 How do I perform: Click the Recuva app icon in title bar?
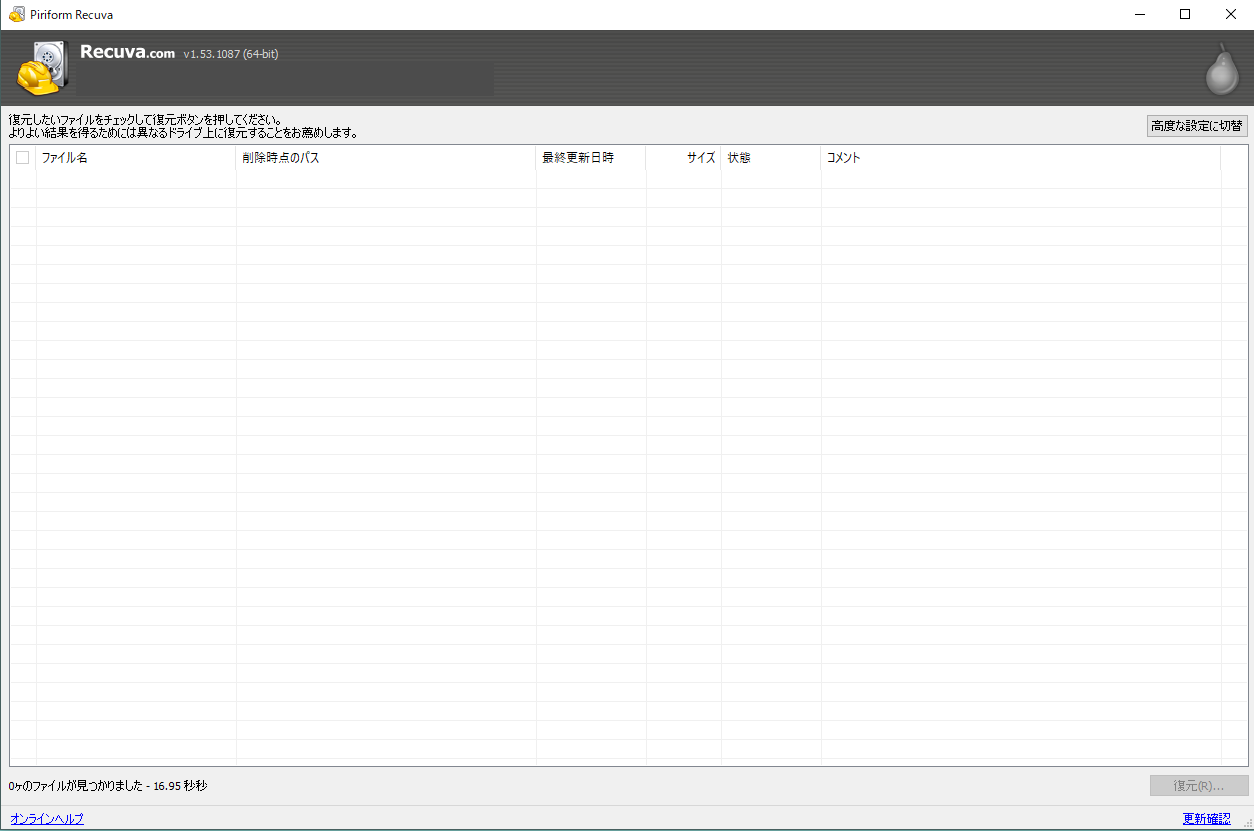tap(16, 14)
